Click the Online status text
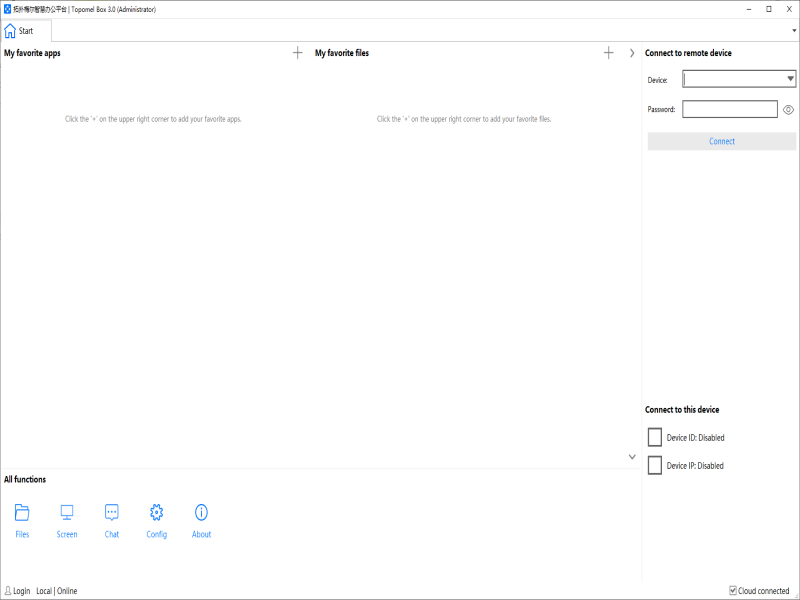This screenshot has height=600, width=800. click(x=67, y=591)
